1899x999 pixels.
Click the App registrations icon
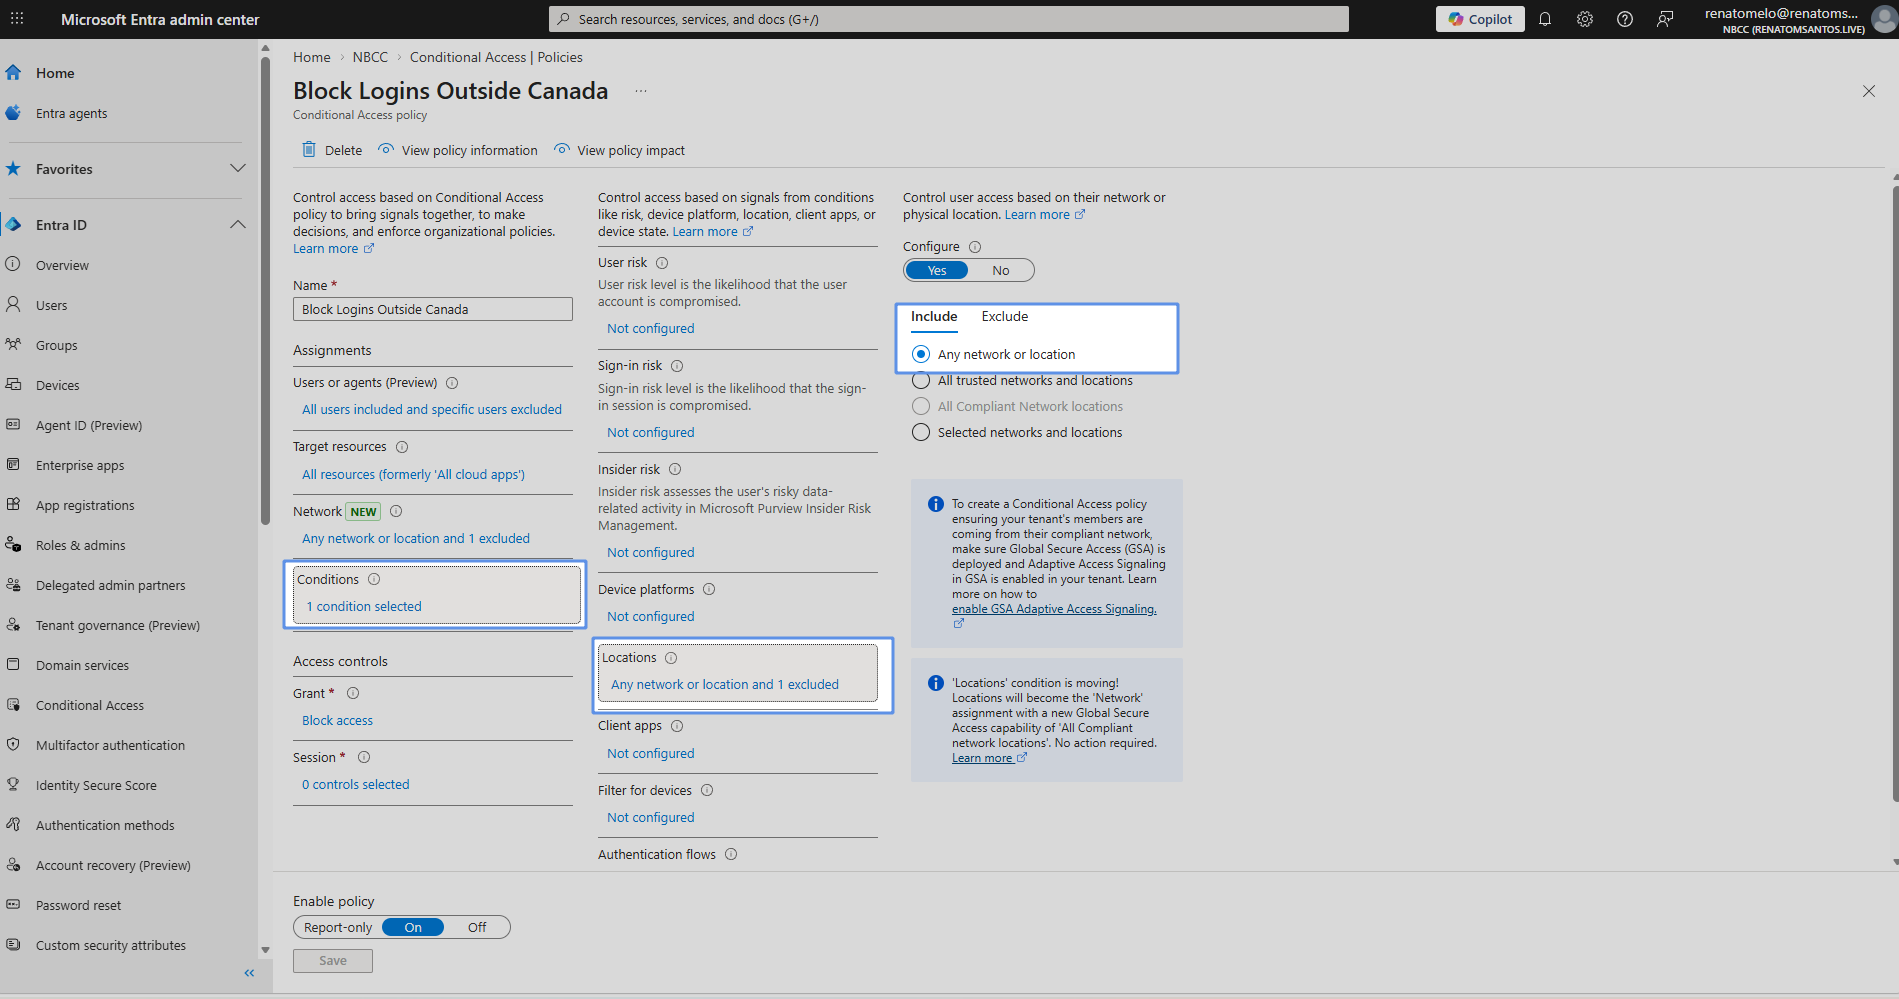(13, 505)
